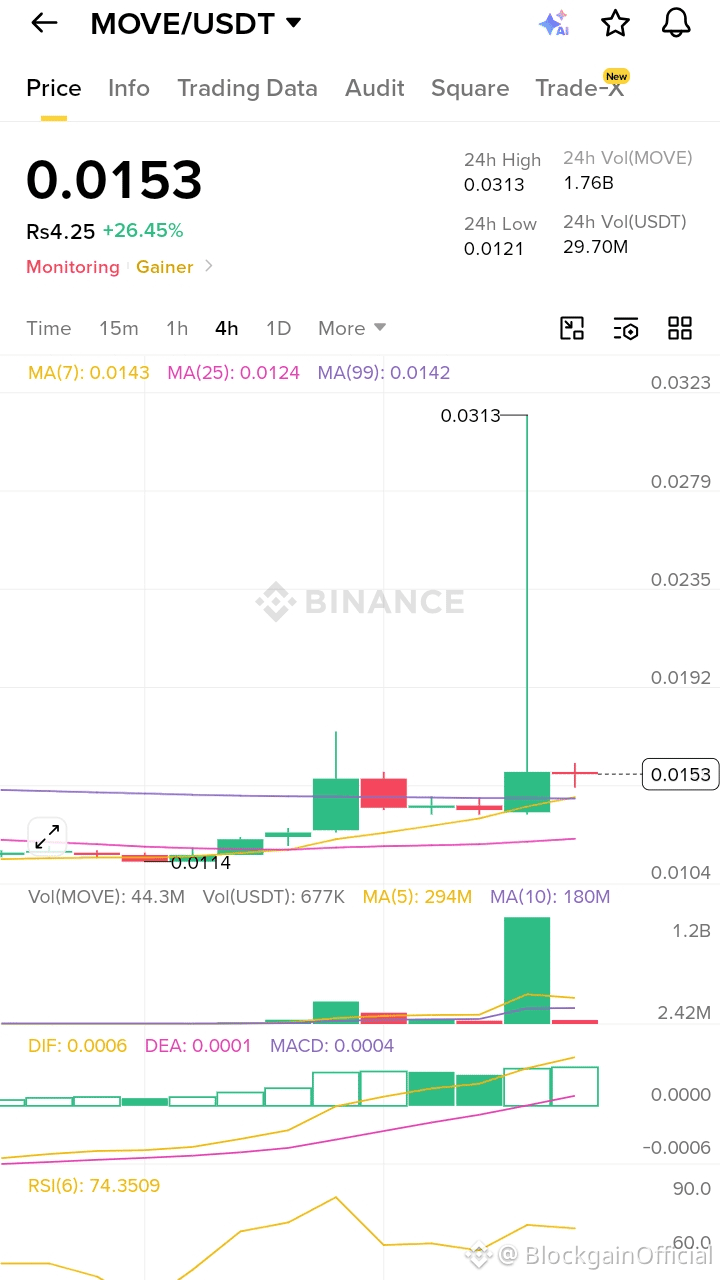Tap the 0.0114 low price marker
720x1280 pixels.
(201, 862)
